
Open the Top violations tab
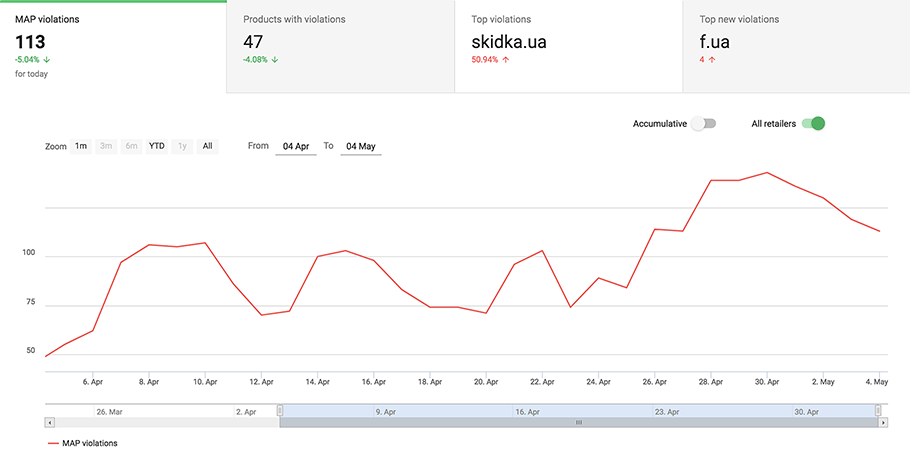(569, 46)
